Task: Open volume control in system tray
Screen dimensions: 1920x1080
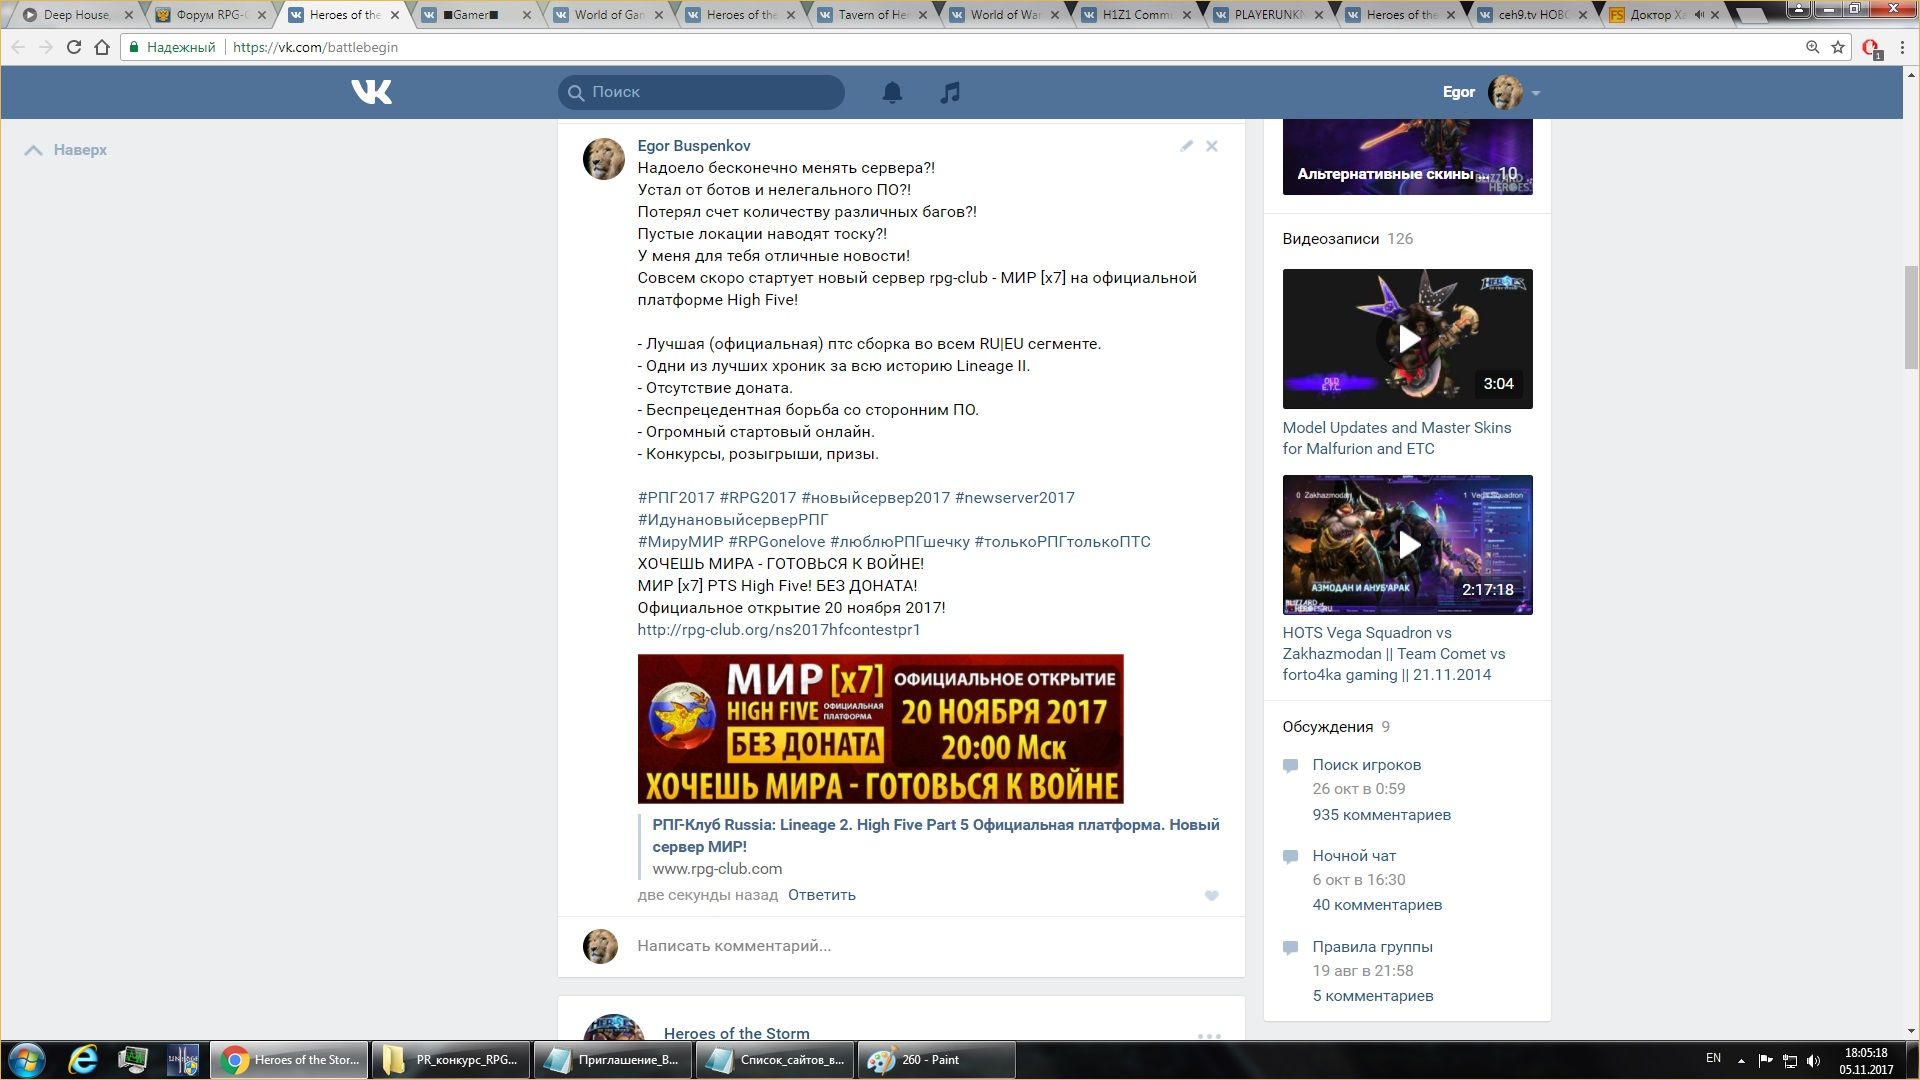Action: point(1814,1060)
